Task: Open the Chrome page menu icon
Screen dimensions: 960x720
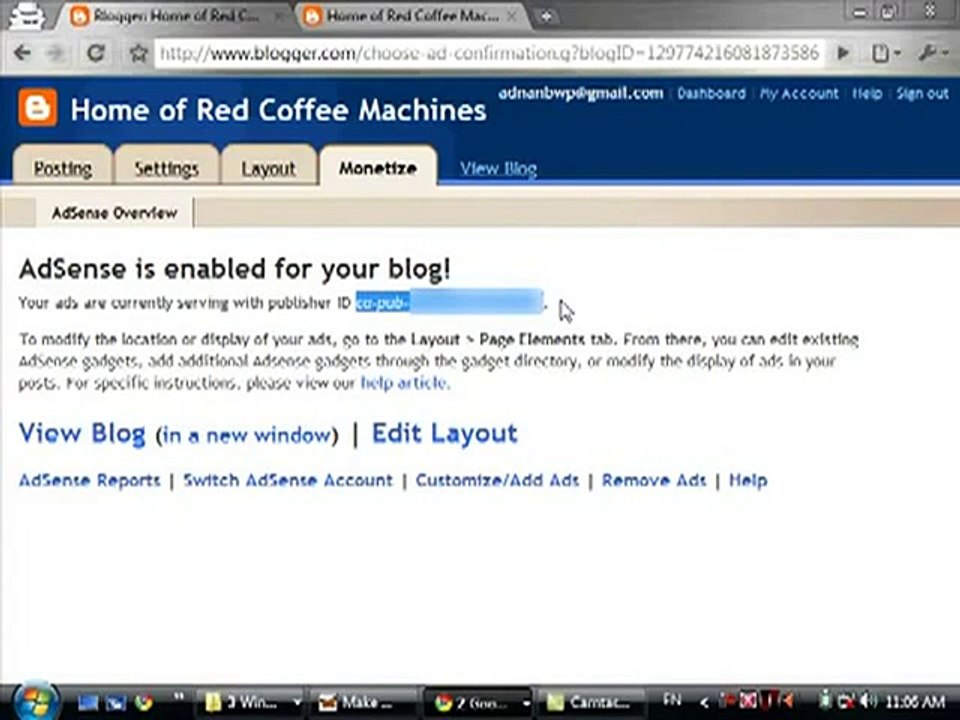Action: pyautogui.click(x=885, y=53)
